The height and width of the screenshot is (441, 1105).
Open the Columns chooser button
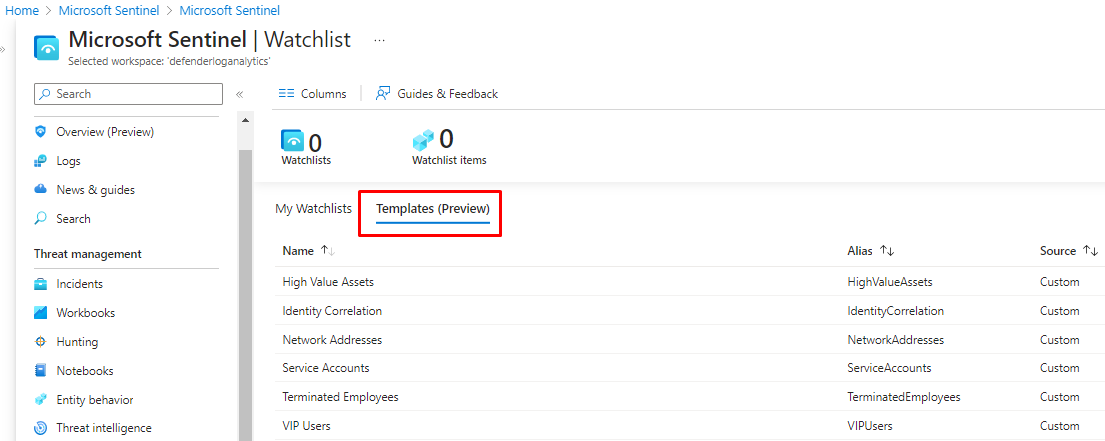pos(312,94)
